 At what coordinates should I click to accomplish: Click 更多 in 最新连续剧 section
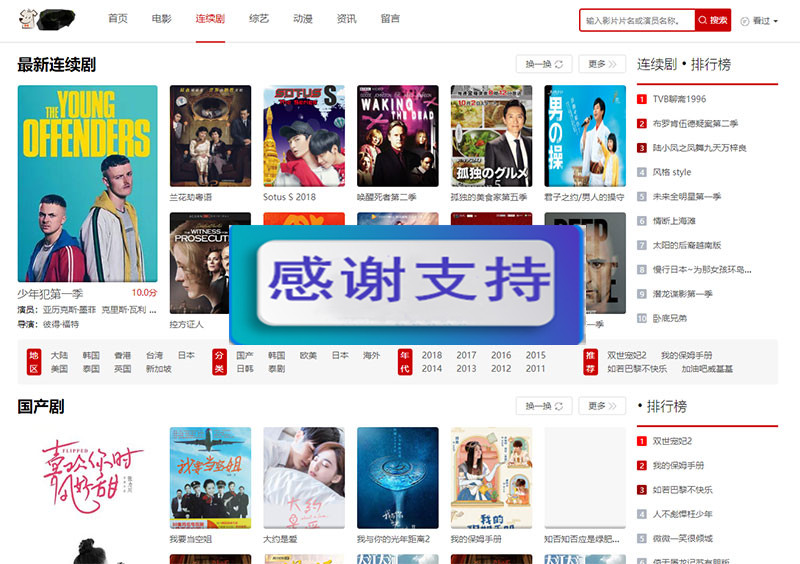(602, 64)
